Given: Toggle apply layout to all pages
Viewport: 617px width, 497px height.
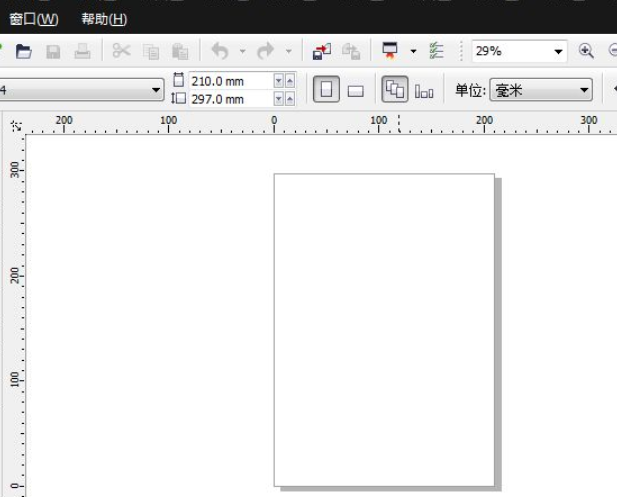Looking at the screenshot, I should [x=394, y=90].
